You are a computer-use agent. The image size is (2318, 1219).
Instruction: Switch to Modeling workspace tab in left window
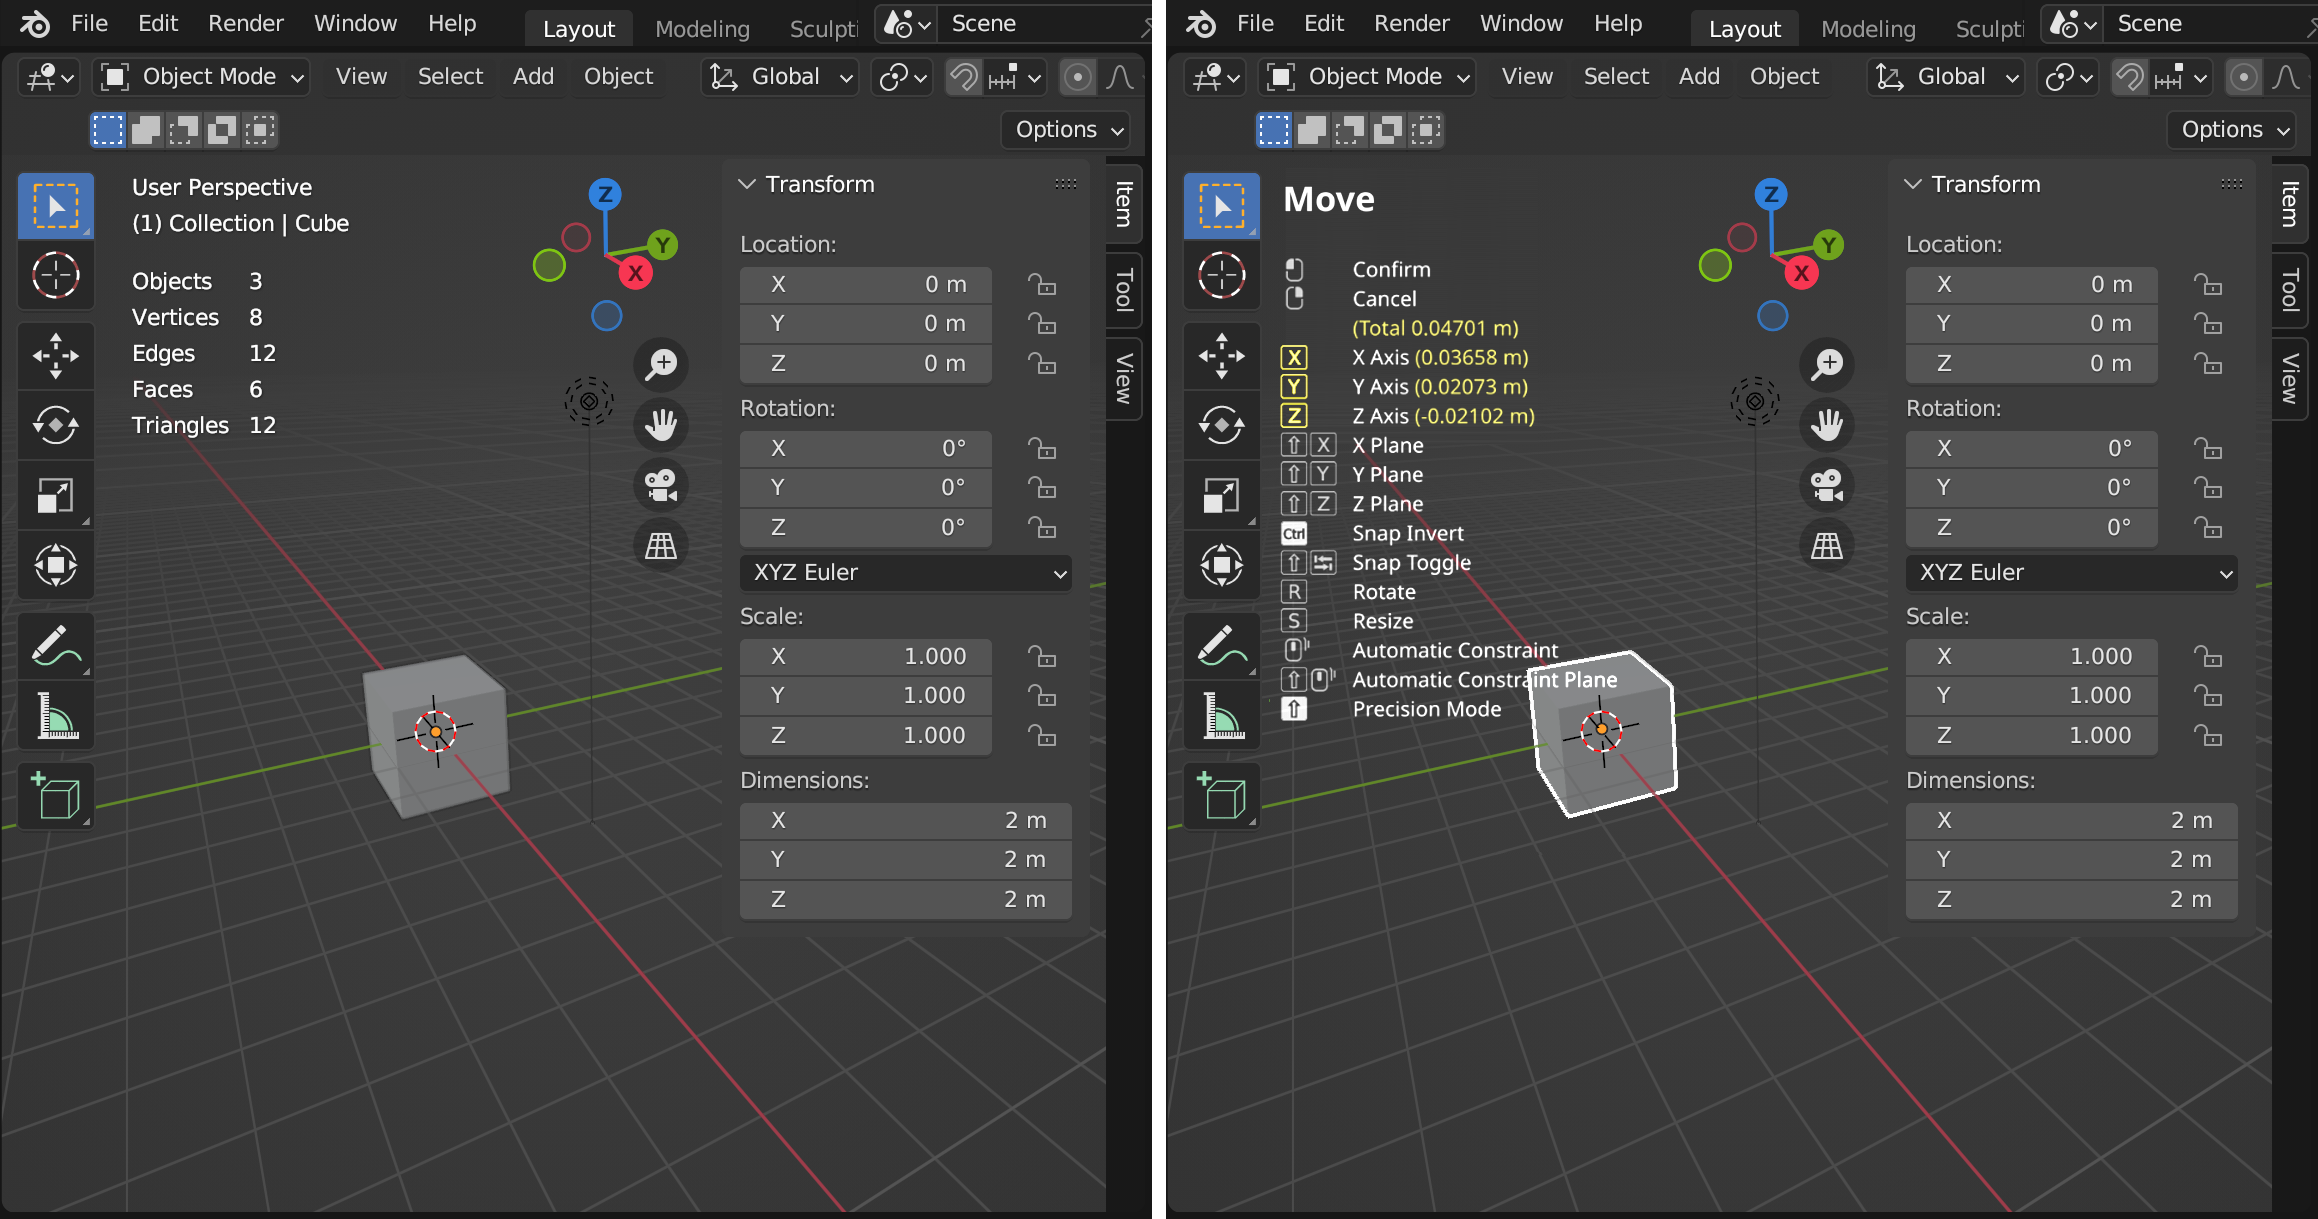click(702, 29)
